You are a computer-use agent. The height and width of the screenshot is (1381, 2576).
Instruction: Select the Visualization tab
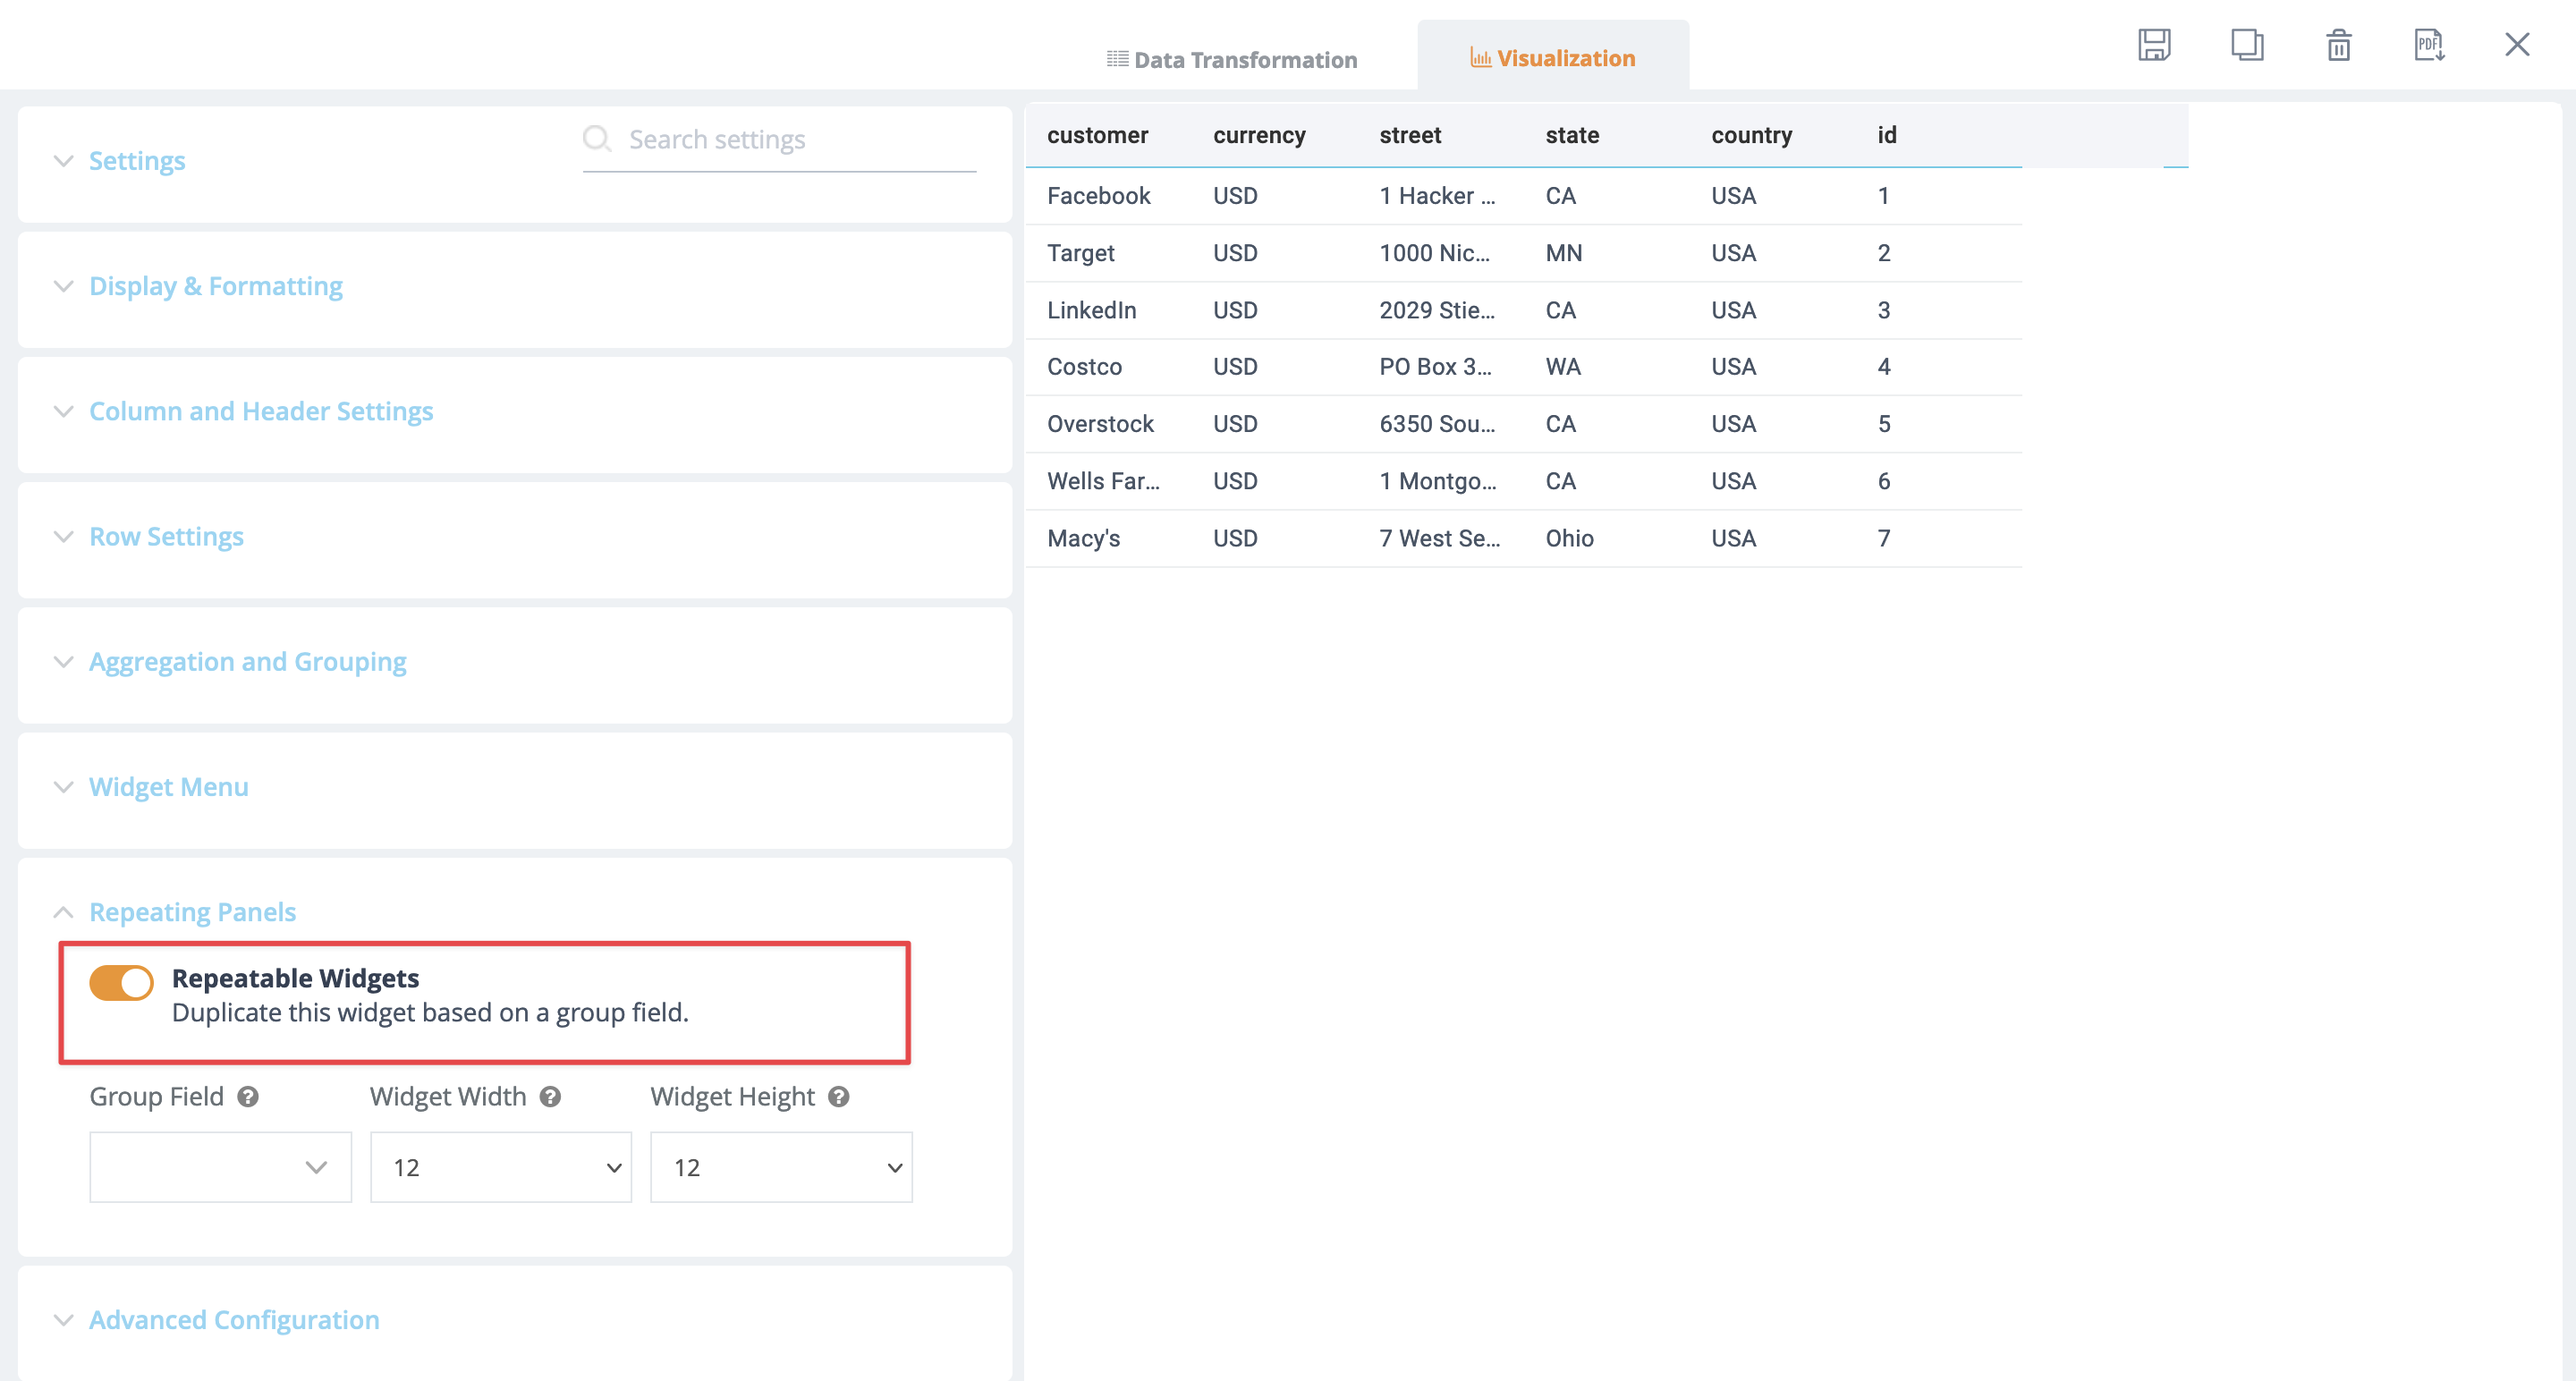tap(1552, 57)
